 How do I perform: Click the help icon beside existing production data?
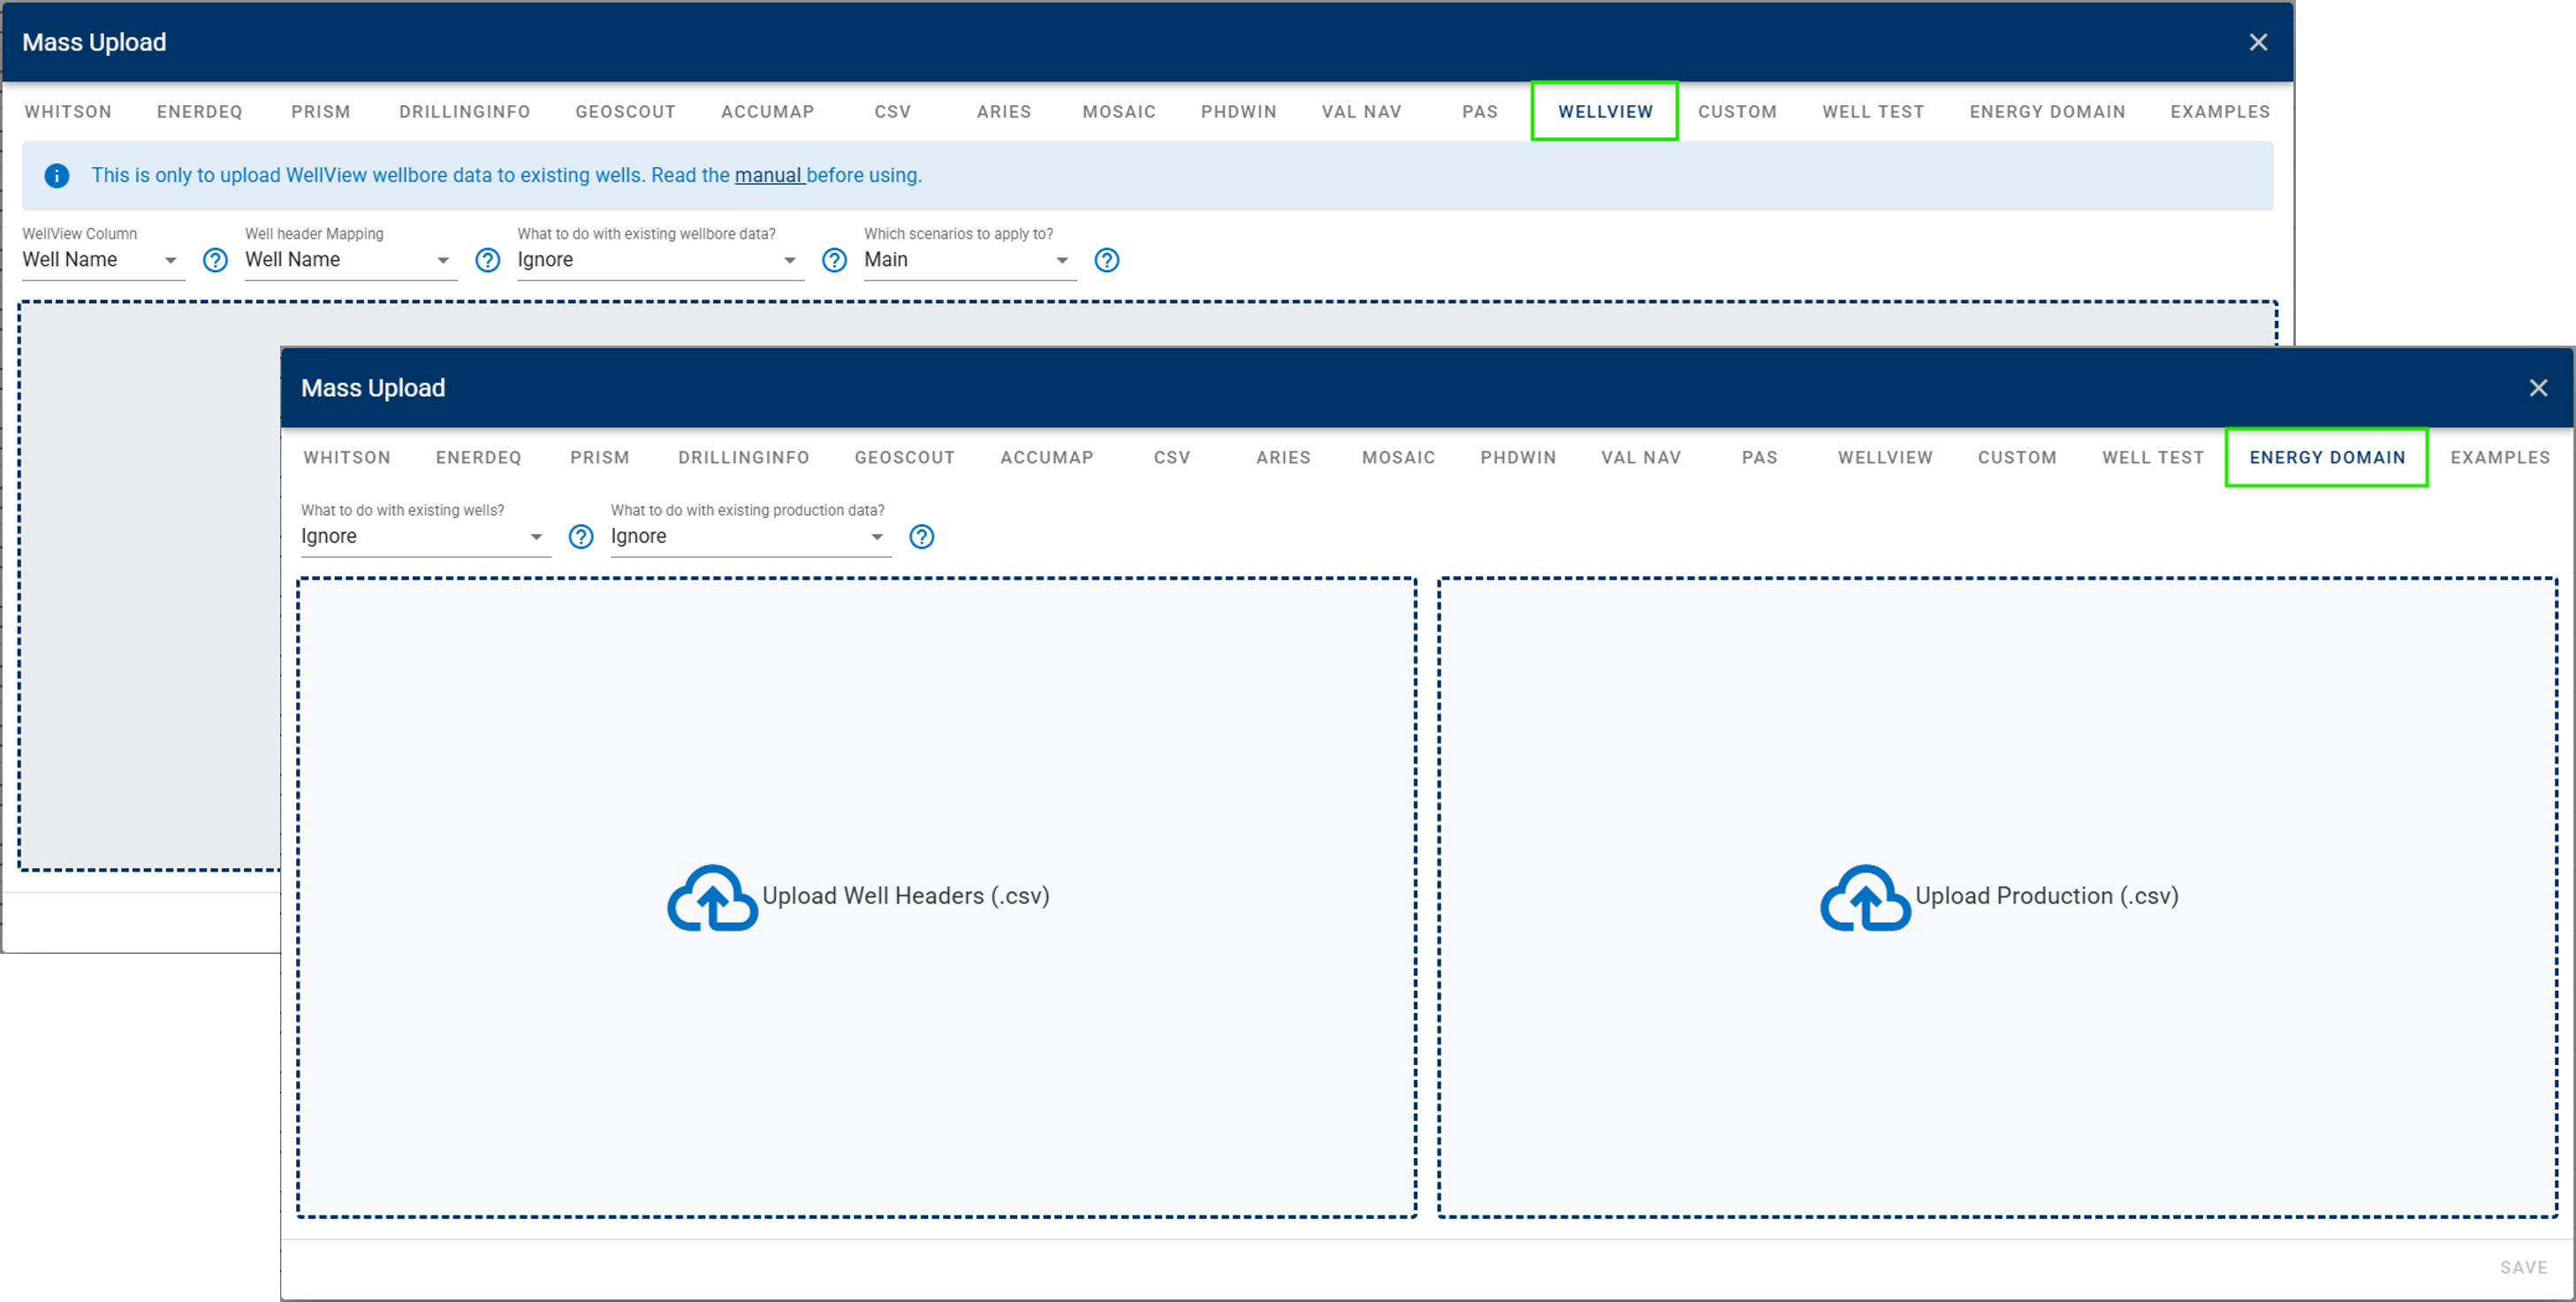(x=921, y=537)
